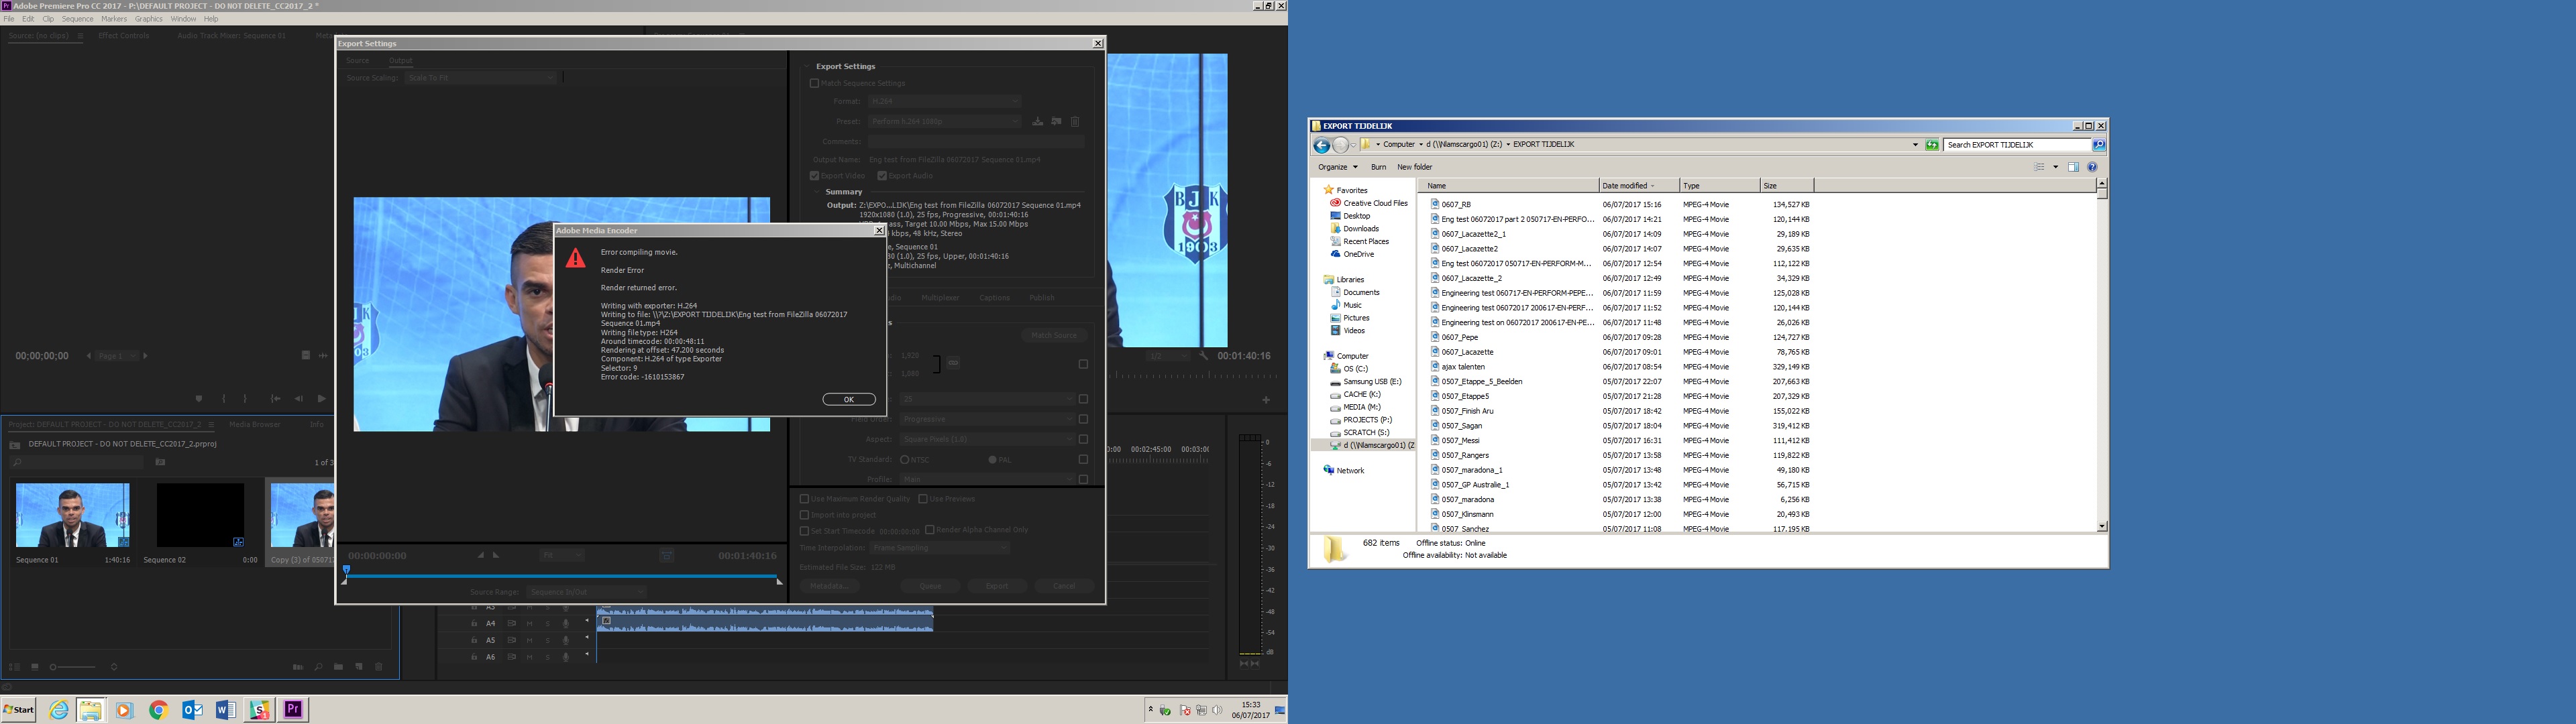
Task: Check Import into project option
Action: (x=804, y=515)
